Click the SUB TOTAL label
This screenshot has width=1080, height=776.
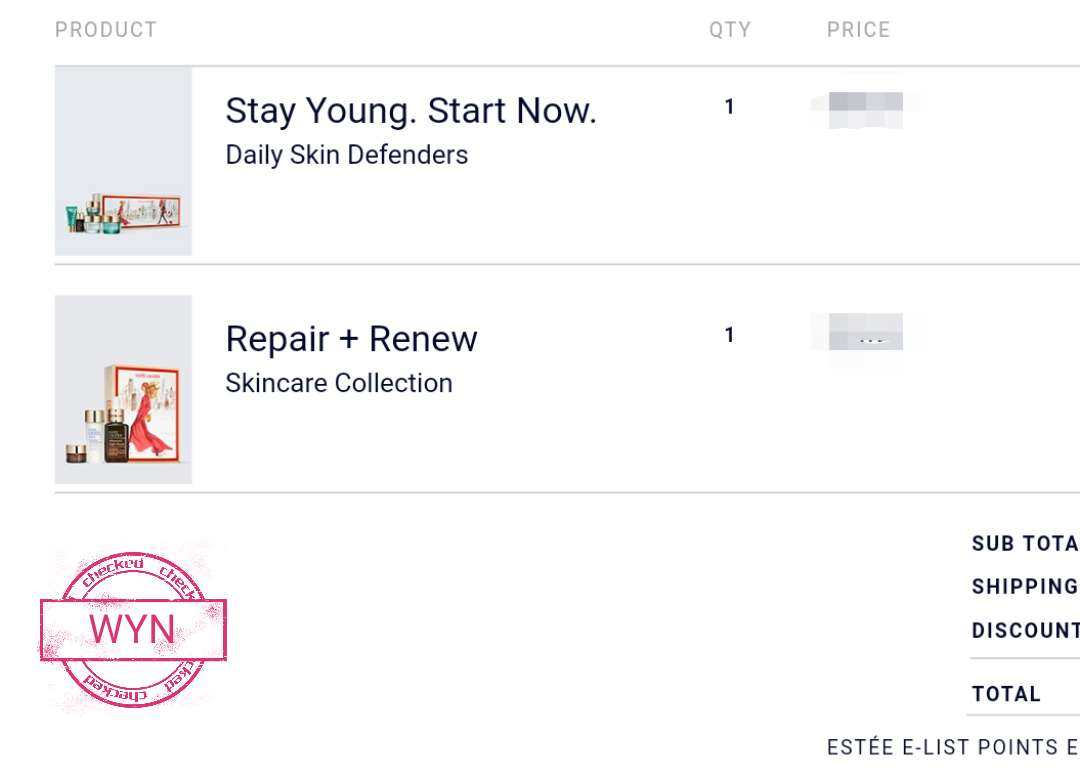pyautogui.click(x=1026, y=543)
